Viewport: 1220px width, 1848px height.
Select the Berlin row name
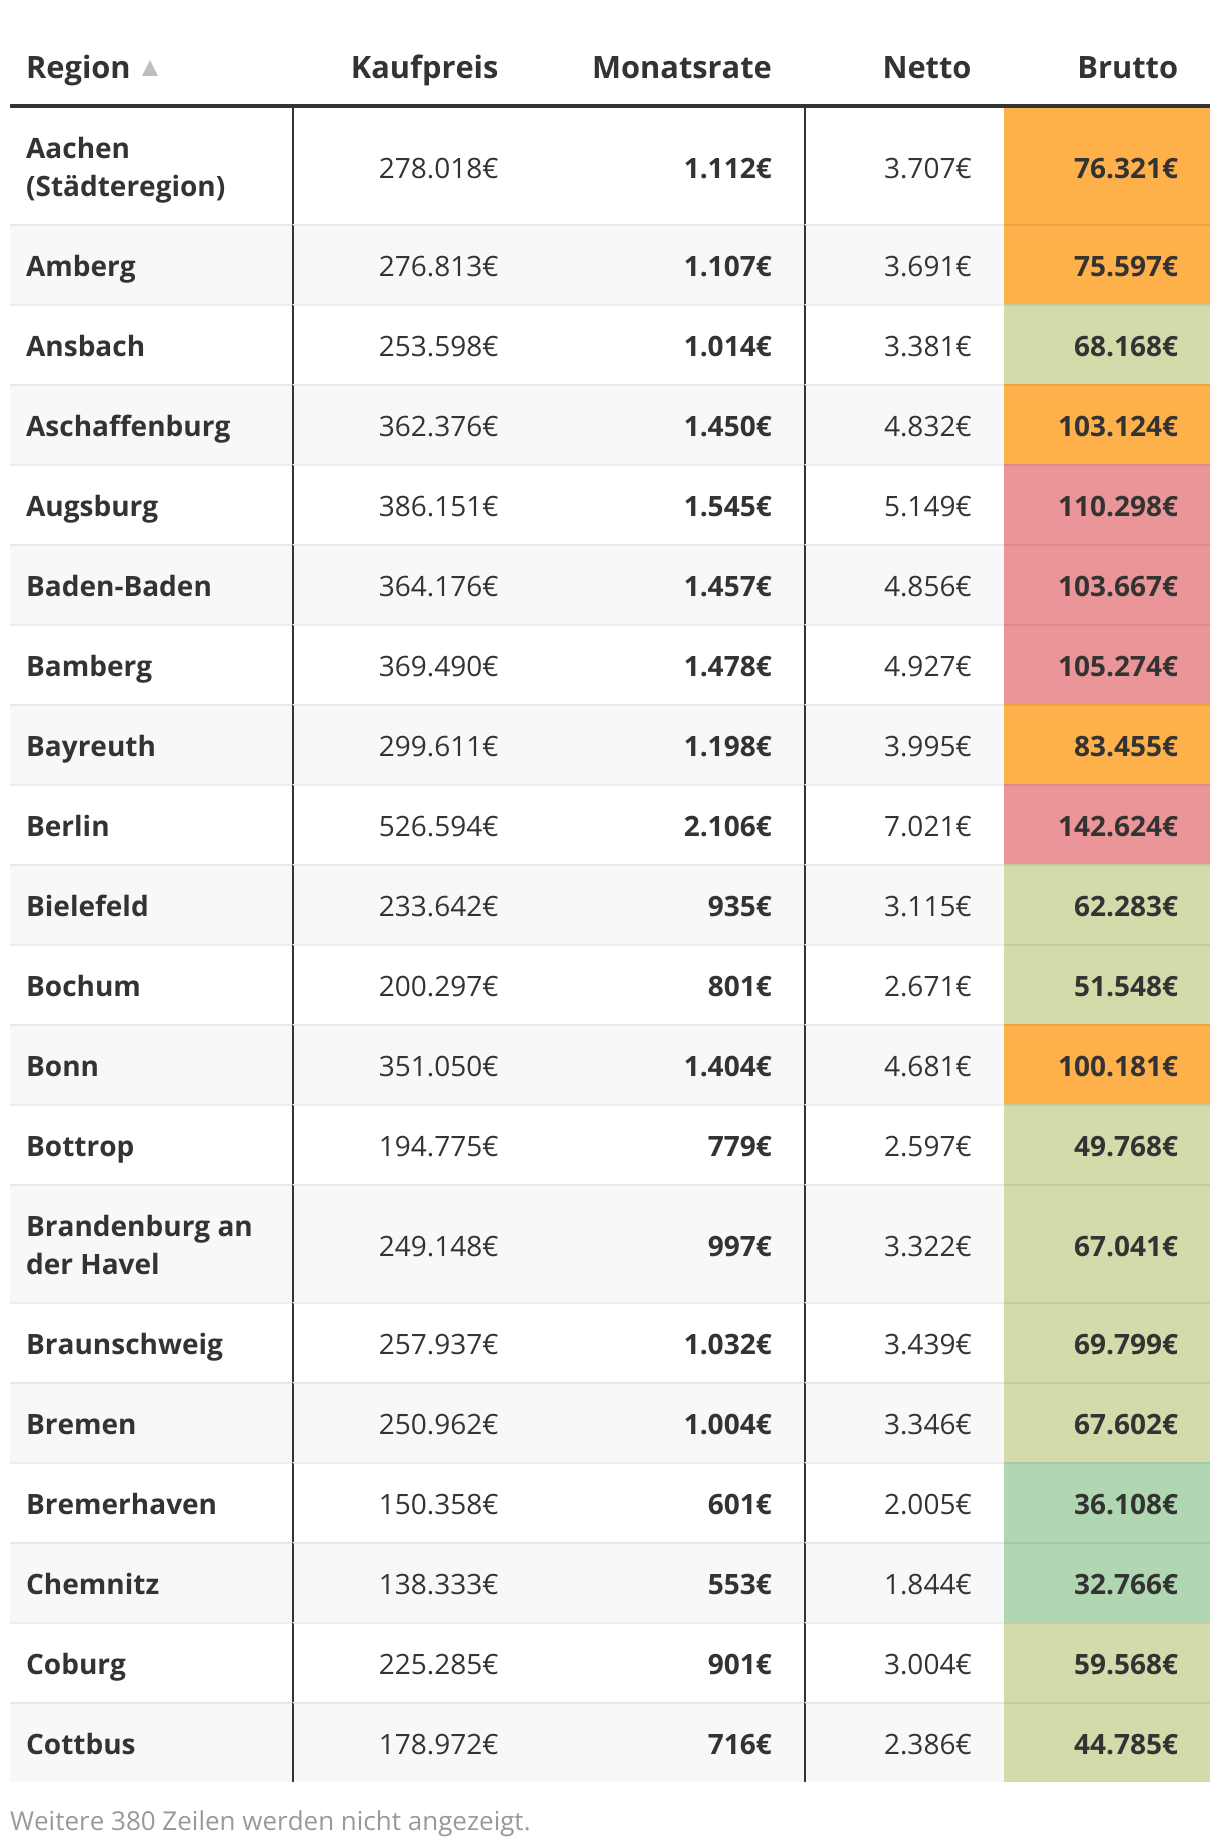pos(68,826)
